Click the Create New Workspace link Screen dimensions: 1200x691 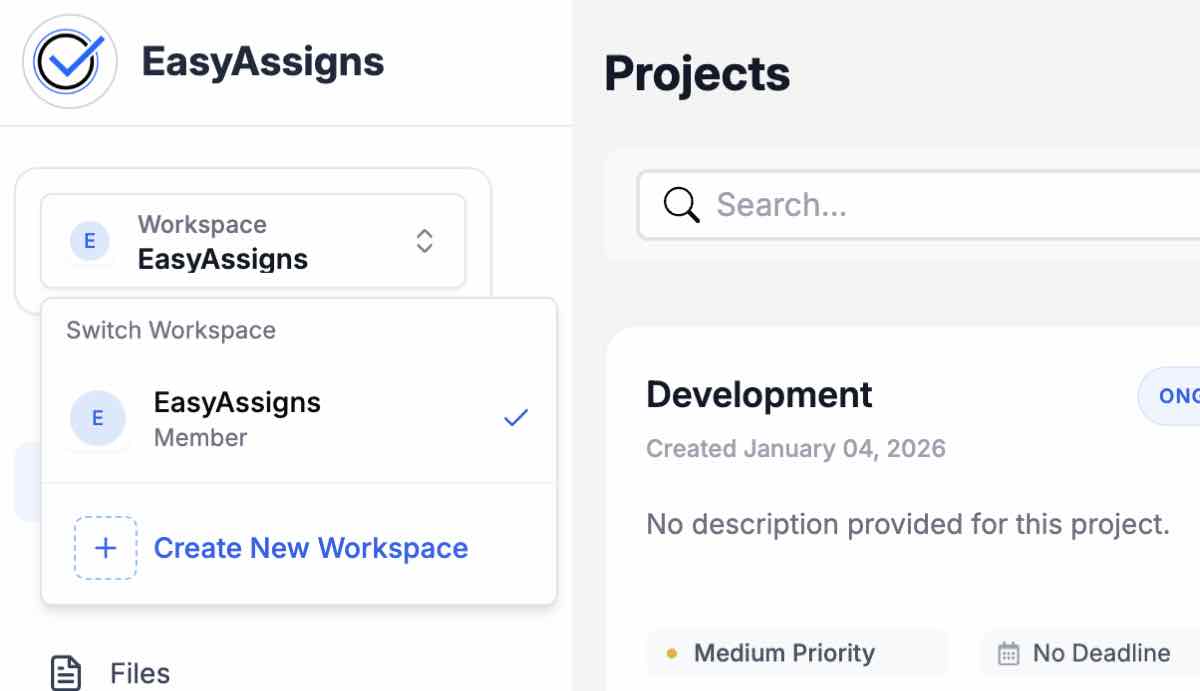pos(310,548)
